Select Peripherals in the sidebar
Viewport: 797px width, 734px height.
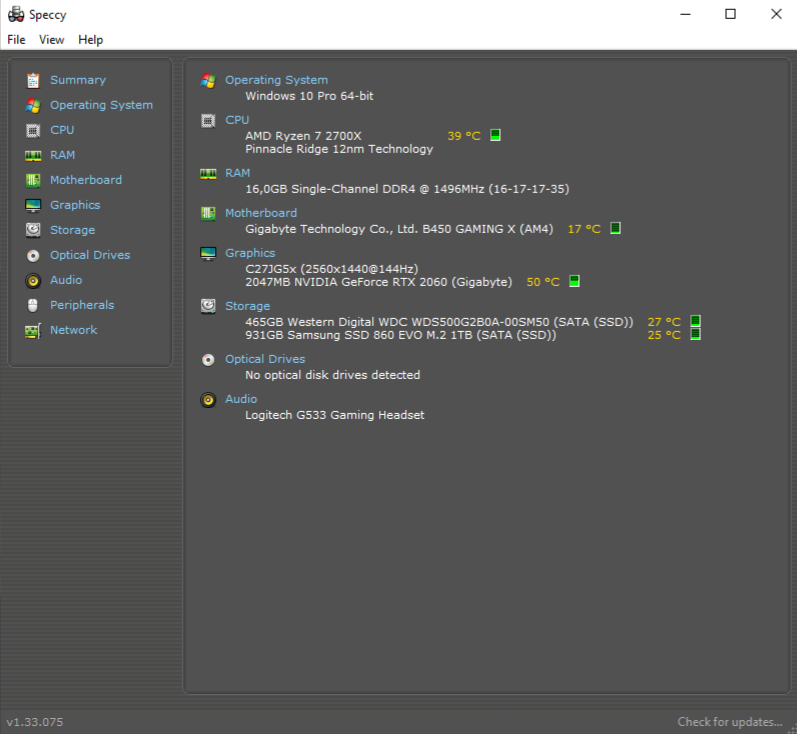[x=82, y=305]
